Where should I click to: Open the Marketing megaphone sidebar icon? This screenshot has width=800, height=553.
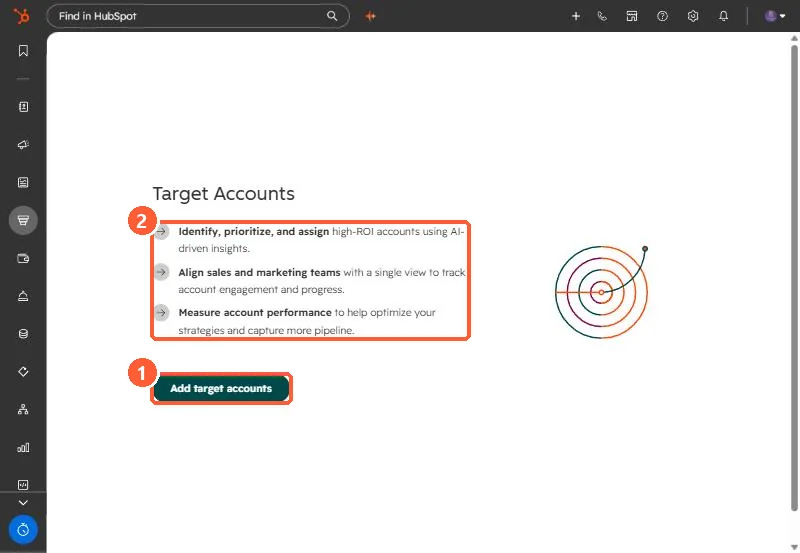pos(23,144)
